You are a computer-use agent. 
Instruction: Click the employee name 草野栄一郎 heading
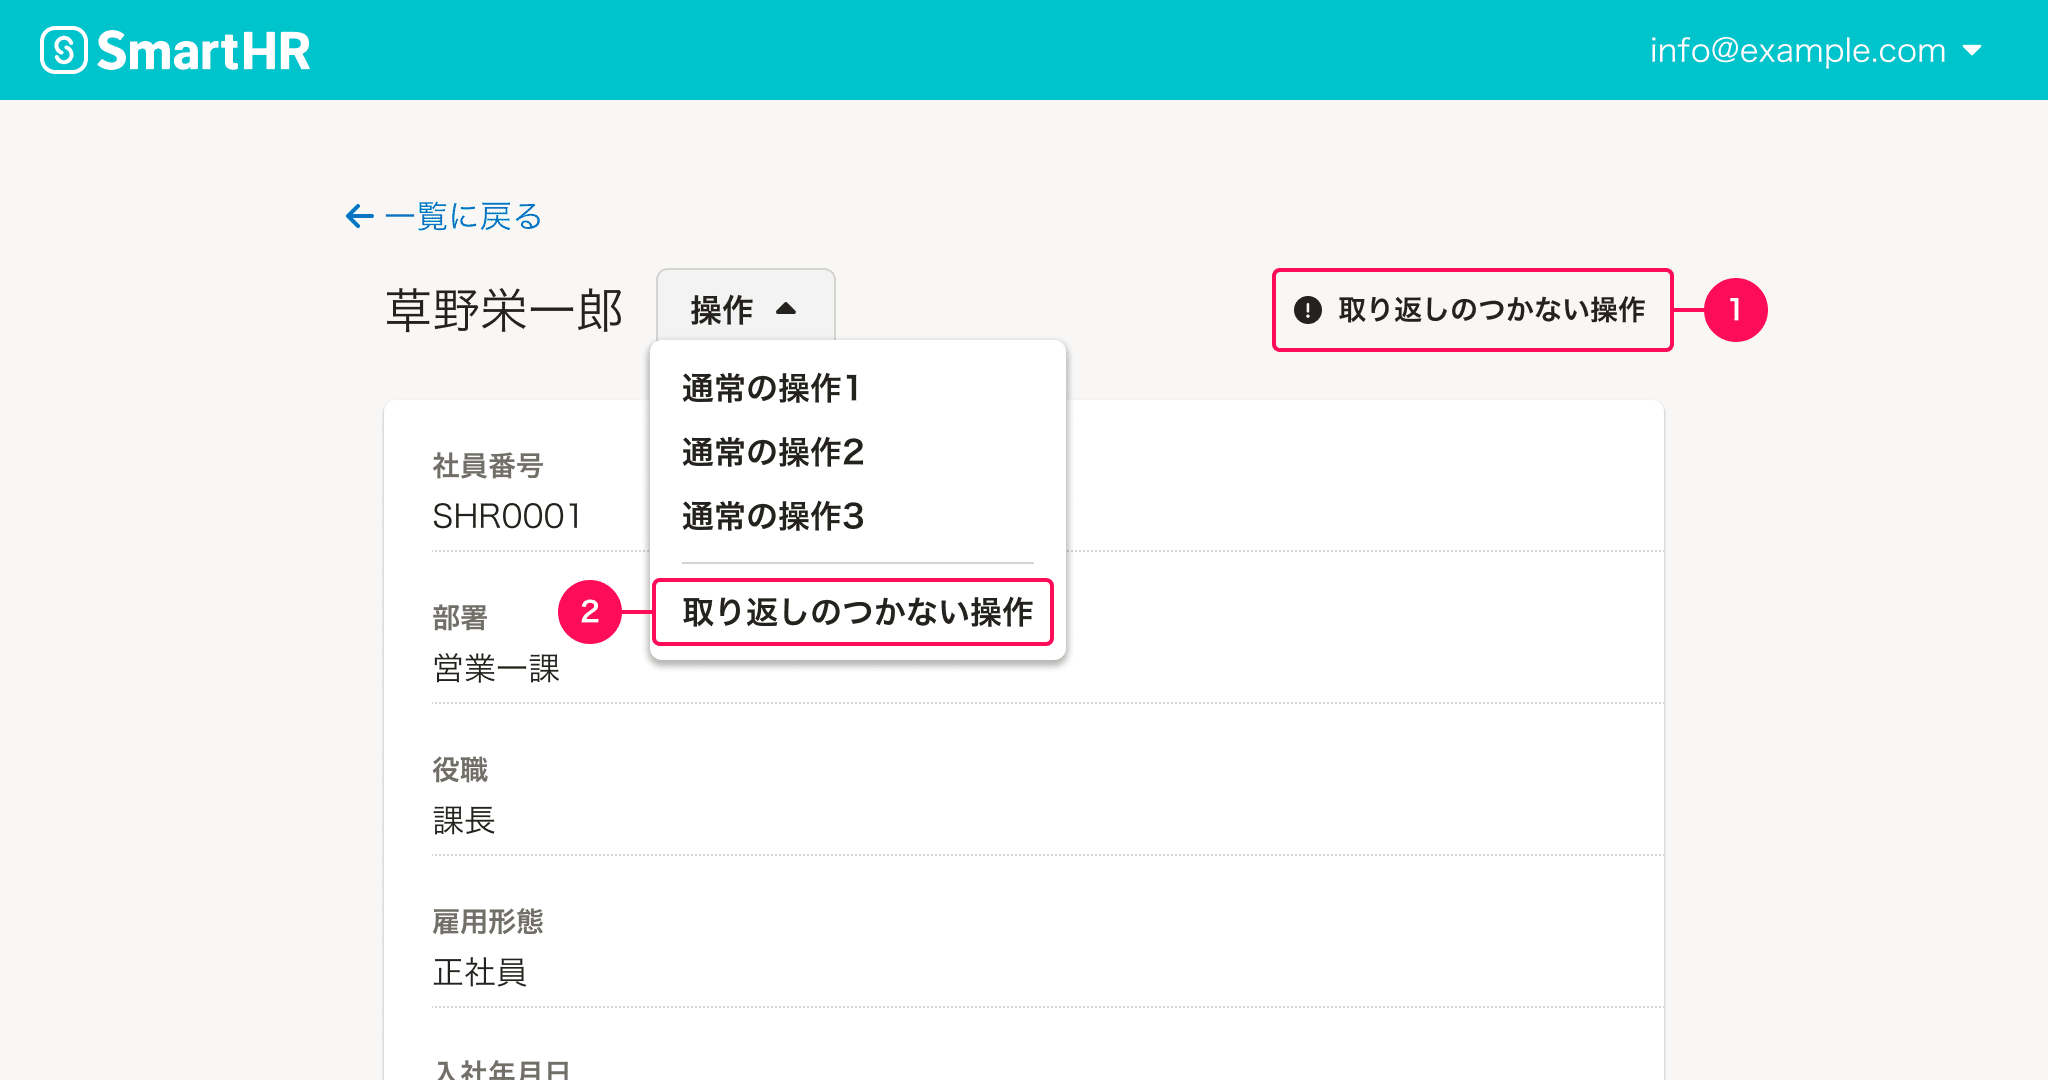pyautogui.click(x=504, y=310)
